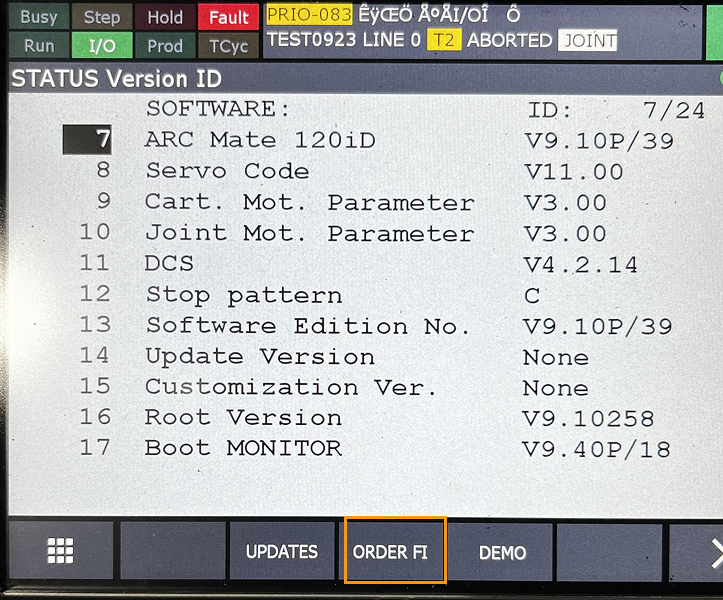723x600 pixels.
Task: Tap the PRIO-083 alarm code
Action: 309,15
